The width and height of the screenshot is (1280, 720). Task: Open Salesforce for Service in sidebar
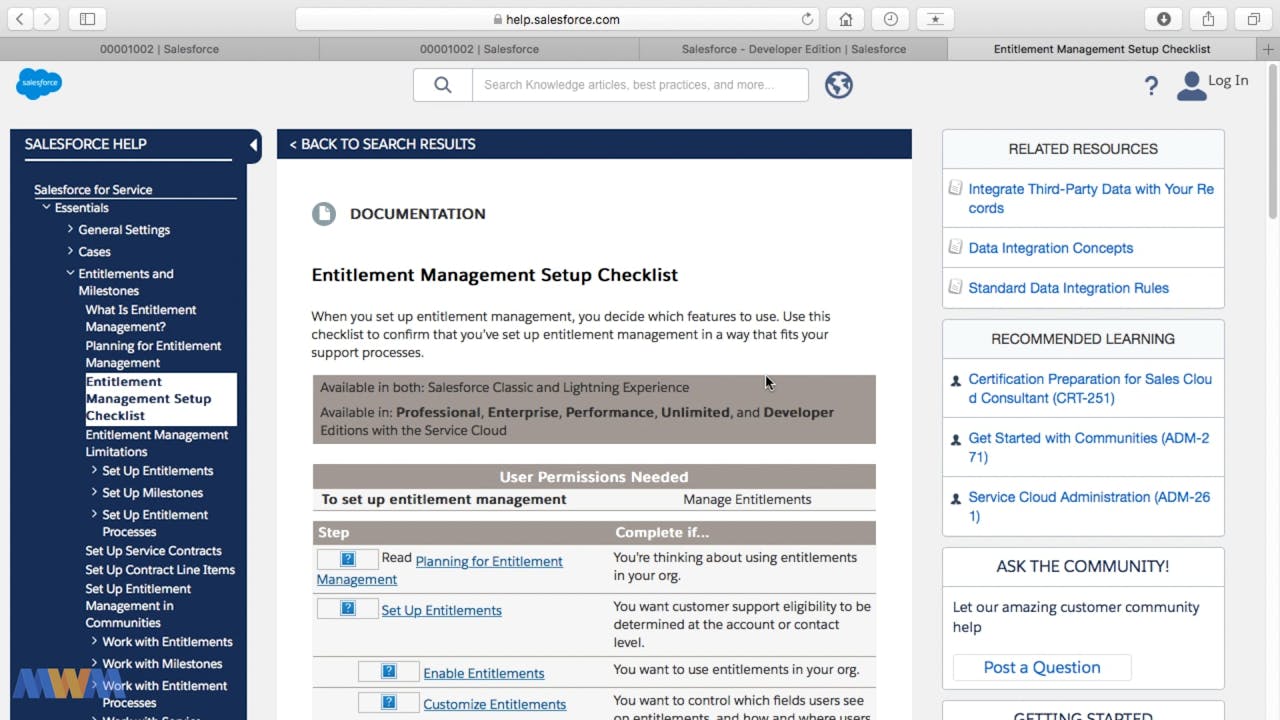coord(93,189)
